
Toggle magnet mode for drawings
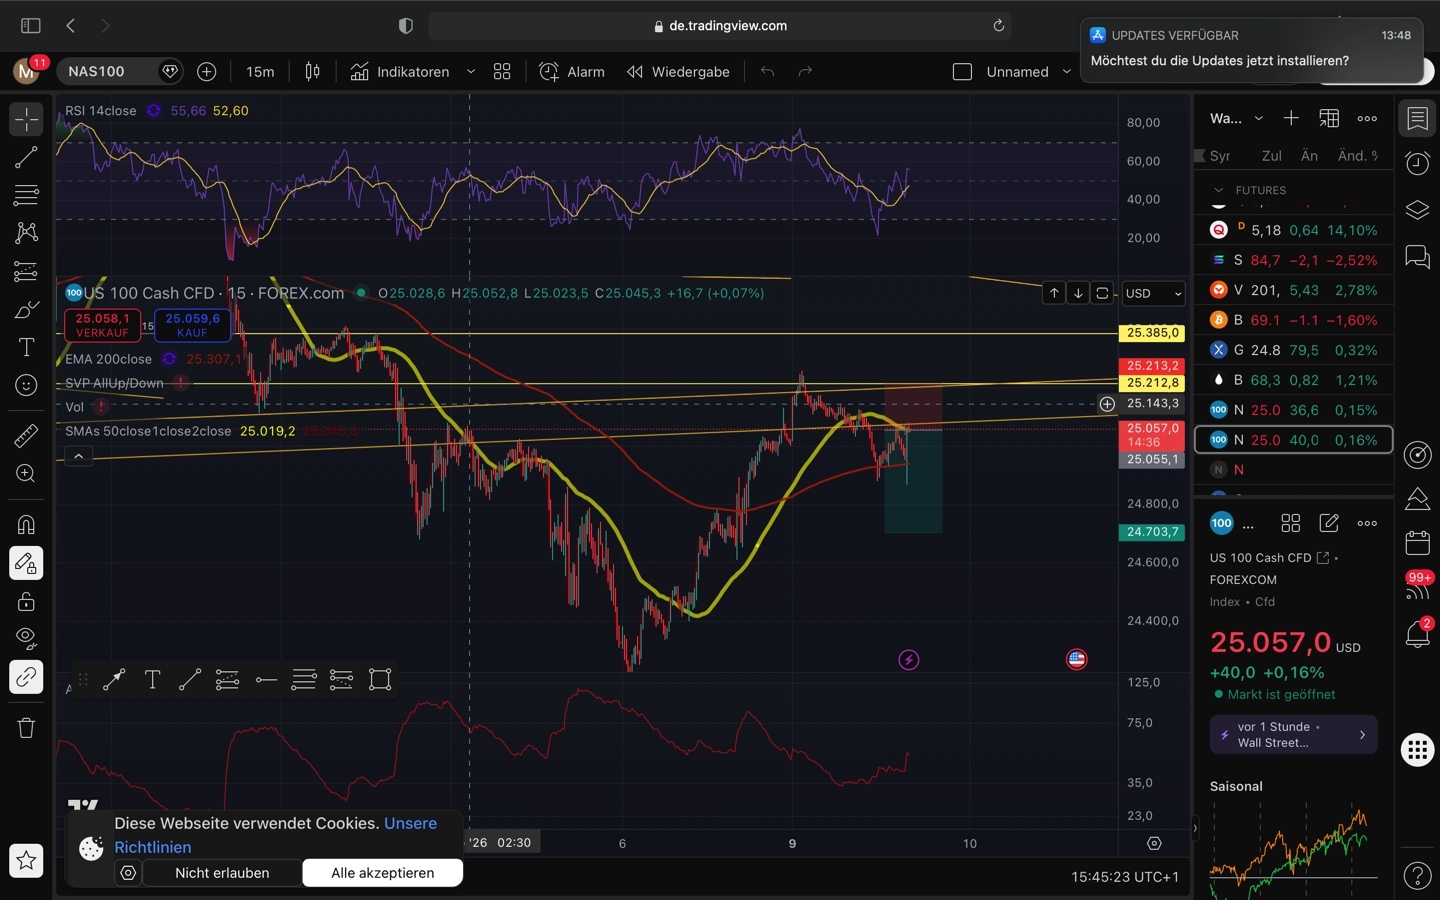26,524
